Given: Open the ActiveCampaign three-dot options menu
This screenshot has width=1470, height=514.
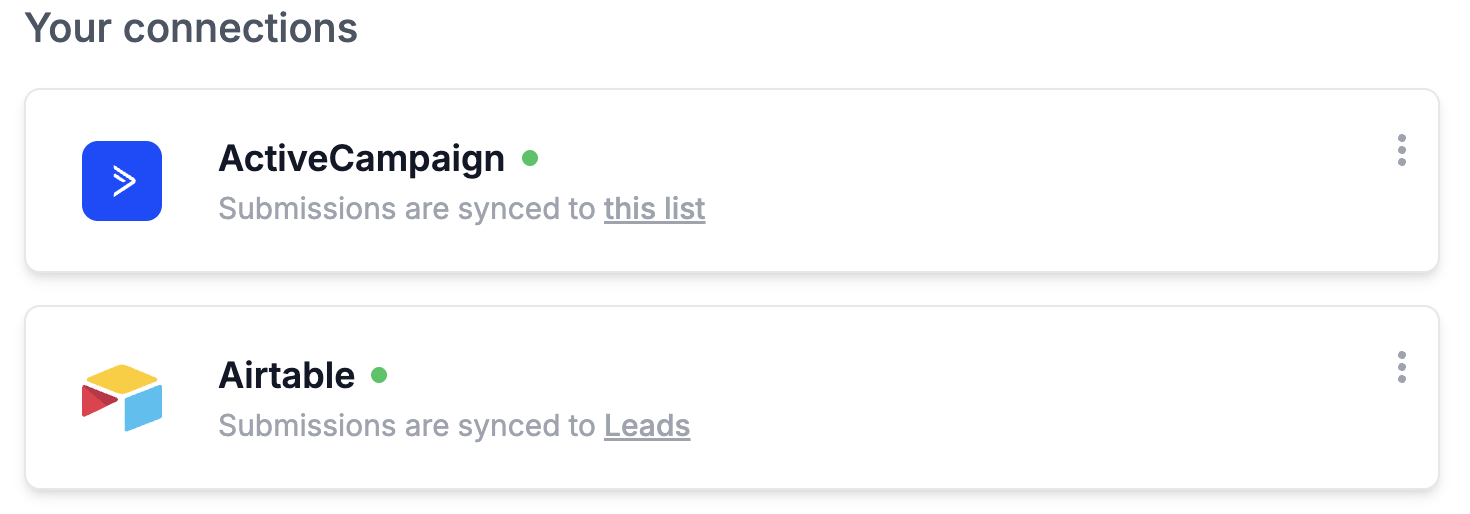Looking at the screenshot, I should pos(1402,150).
